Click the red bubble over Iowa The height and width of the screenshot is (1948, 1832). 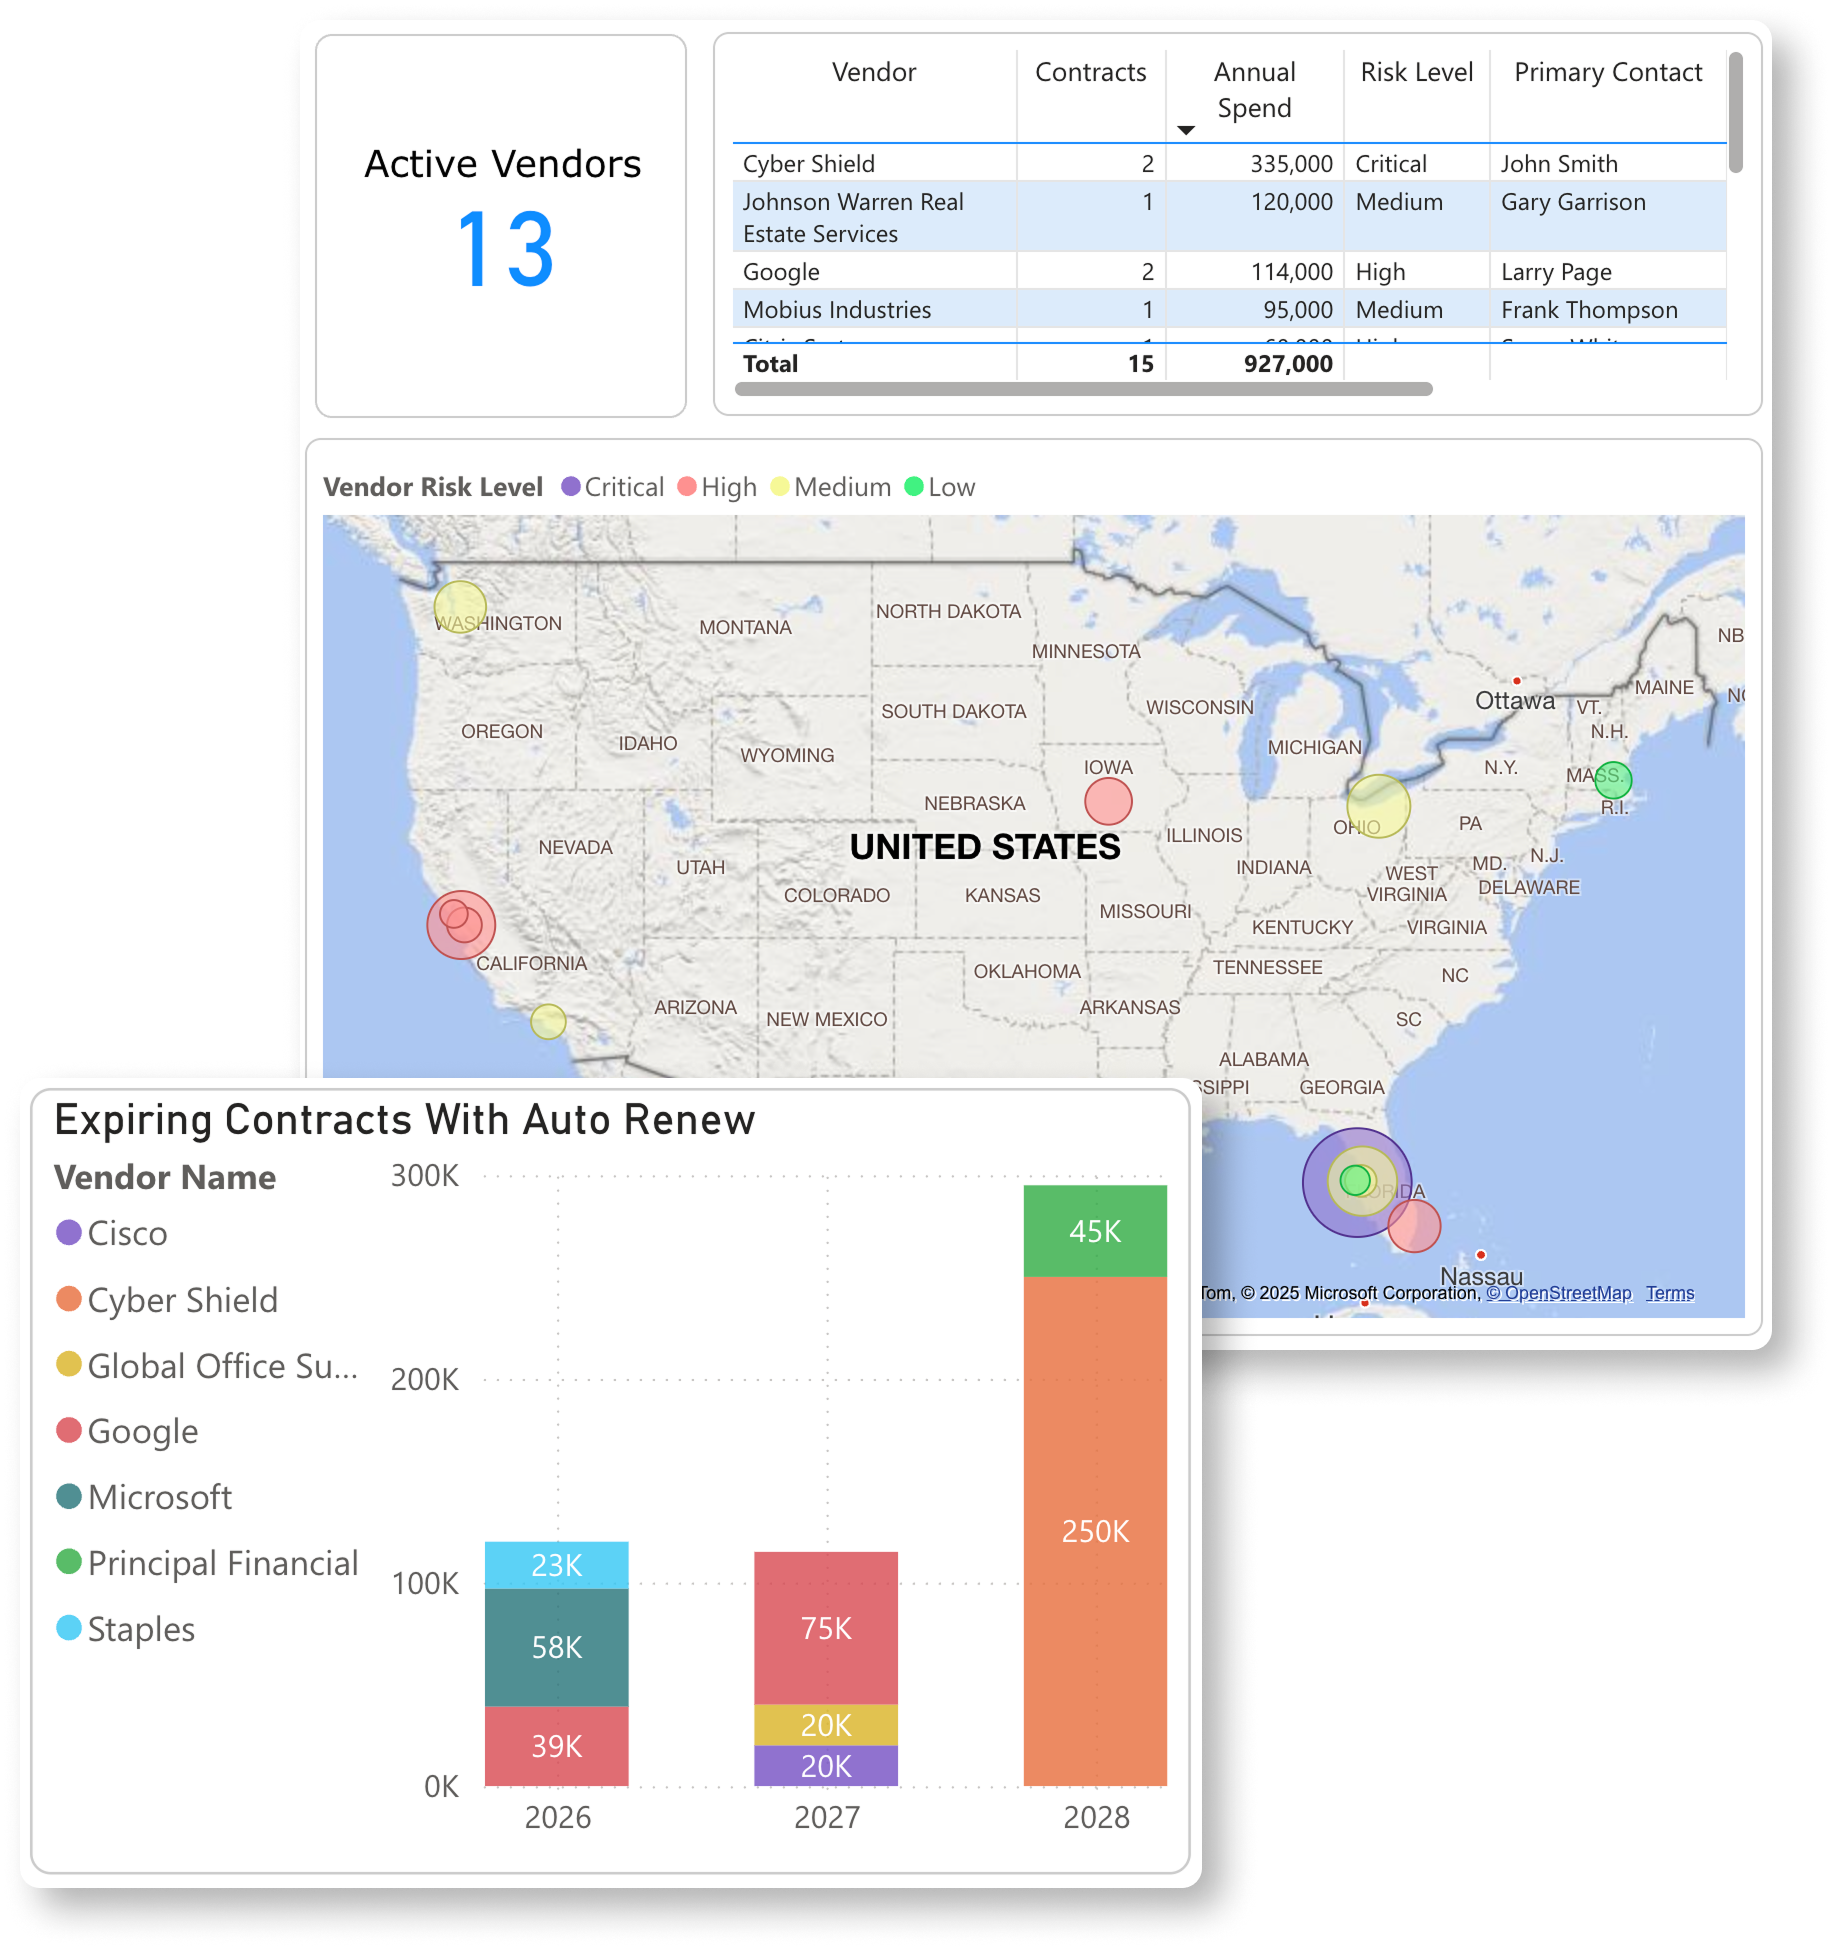(1108, 800)
